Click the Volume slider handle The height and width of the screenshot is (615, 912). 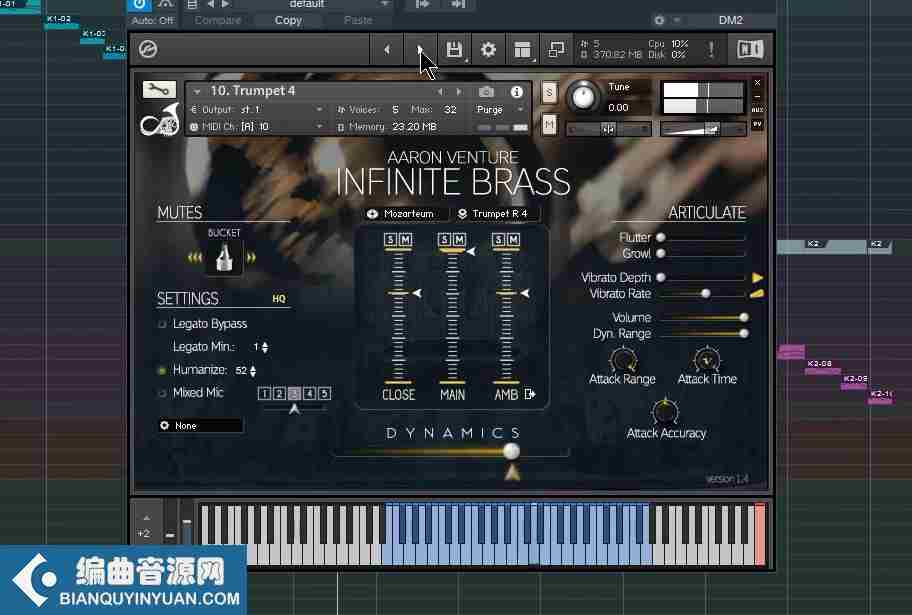point(743,318)
